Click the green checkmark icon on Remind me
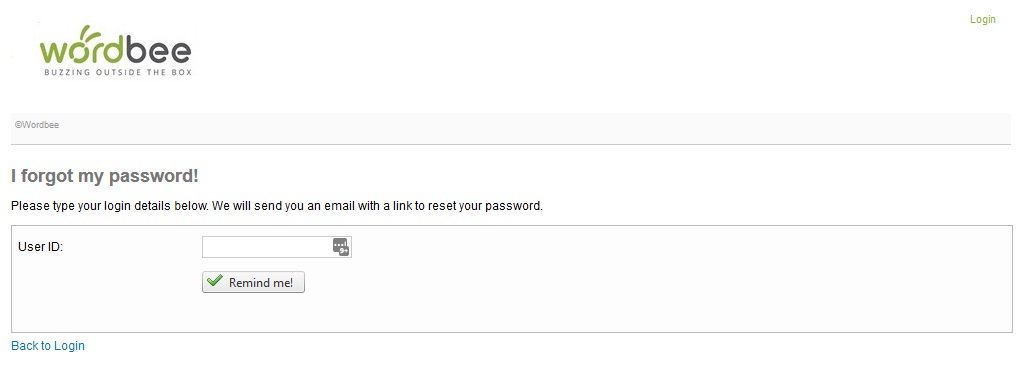 [214, 281]
